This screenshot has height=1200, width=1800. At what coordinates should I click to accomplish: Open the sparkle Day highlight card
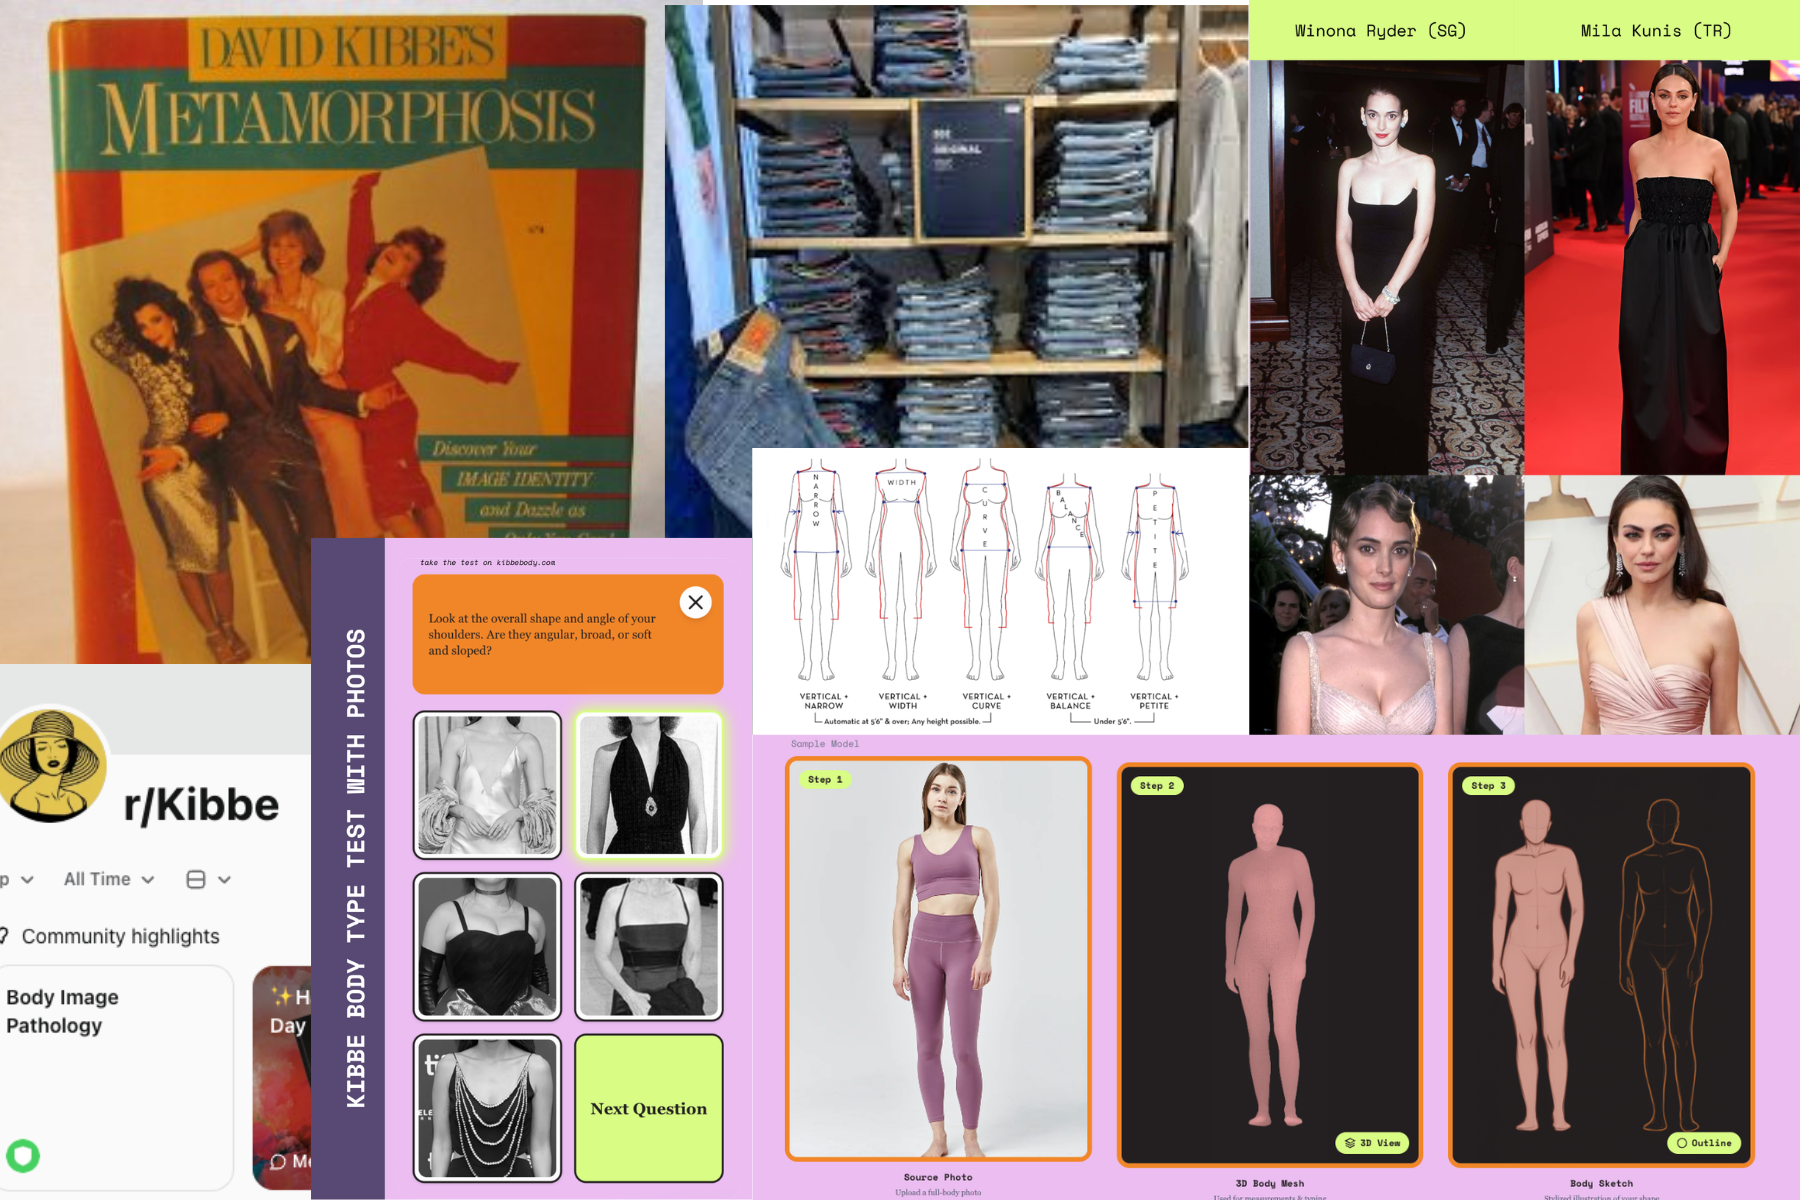click(282, 1077)
